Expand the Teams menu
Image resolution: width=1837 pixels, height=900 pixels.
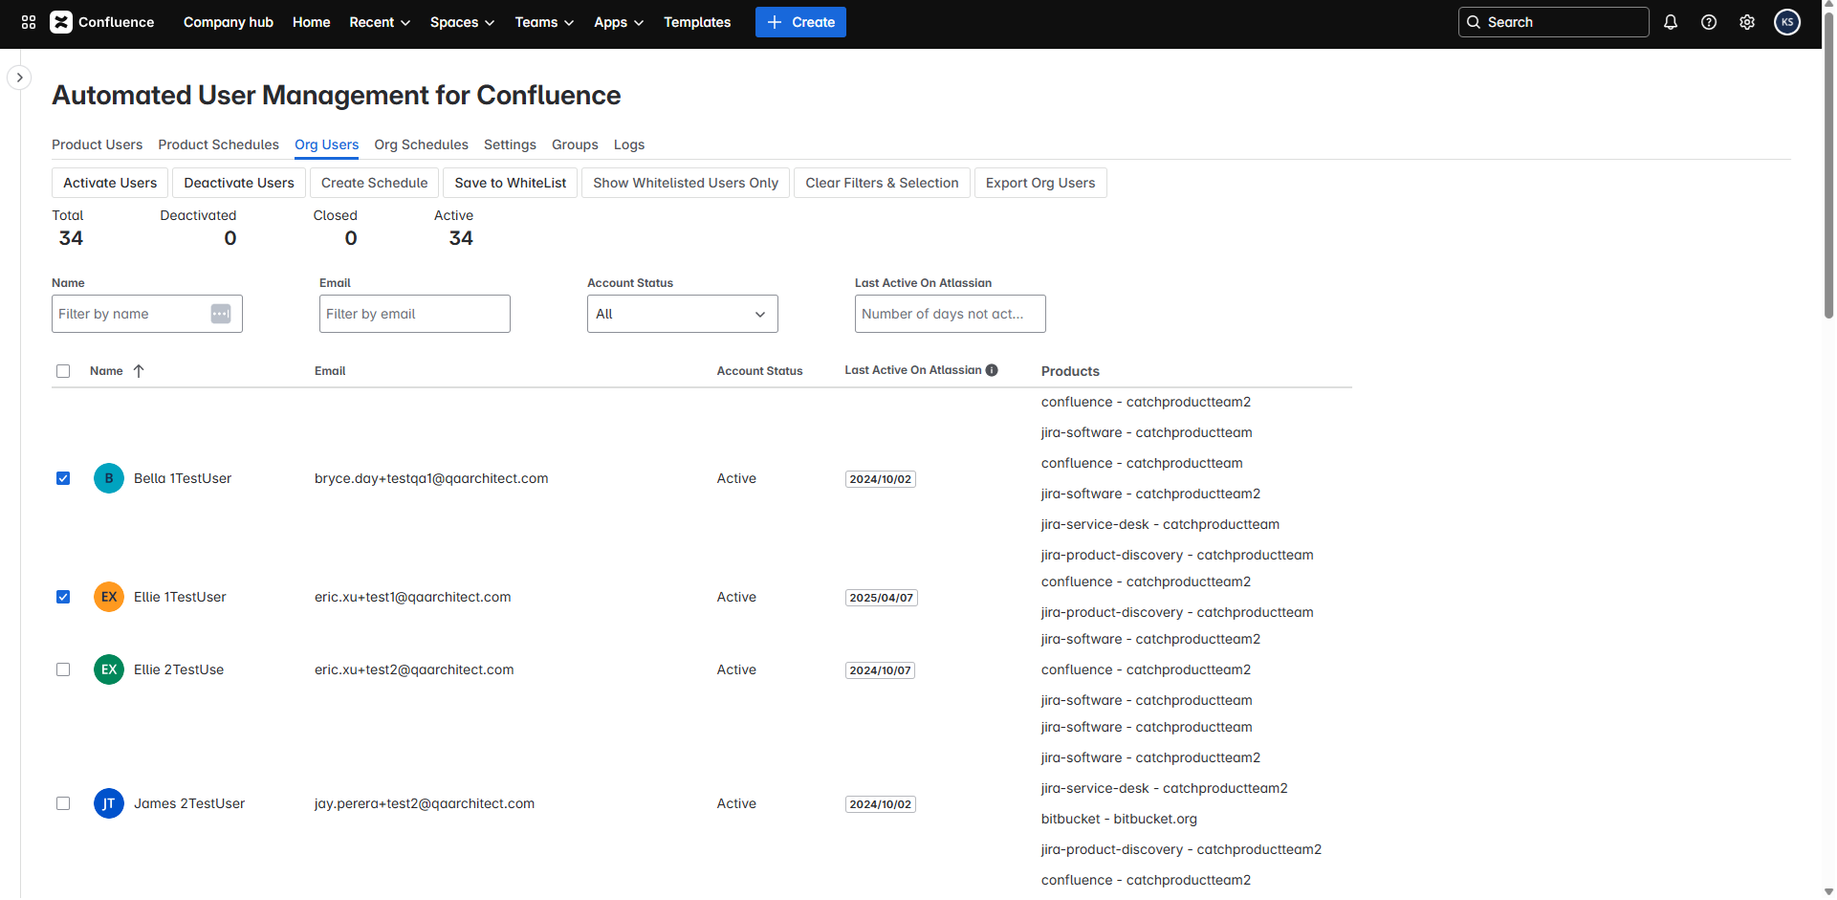pos(544,22)
